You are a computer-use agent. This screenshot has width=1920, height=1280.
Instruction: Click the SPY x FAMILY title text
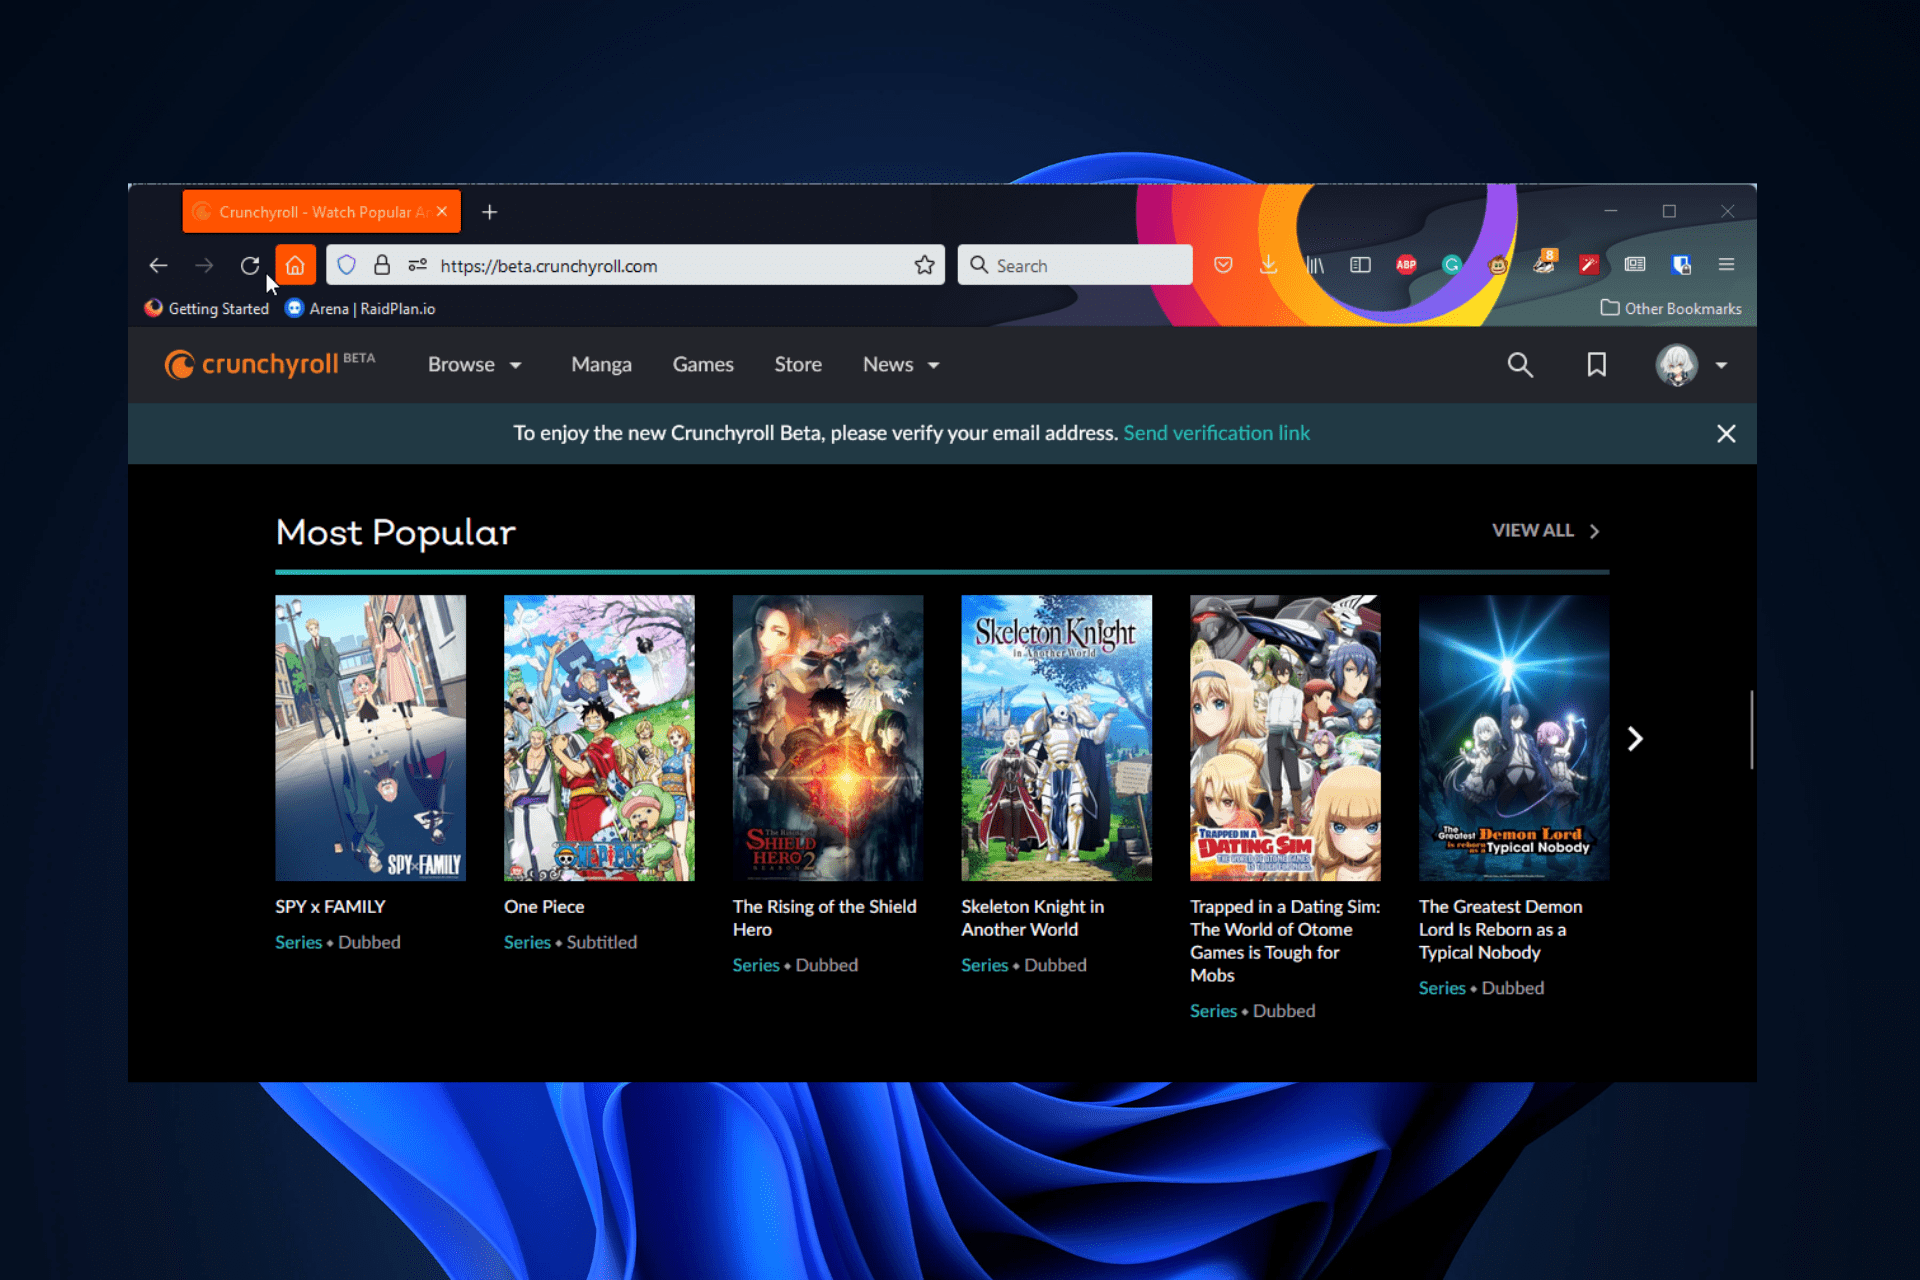(x=330, y=907)
